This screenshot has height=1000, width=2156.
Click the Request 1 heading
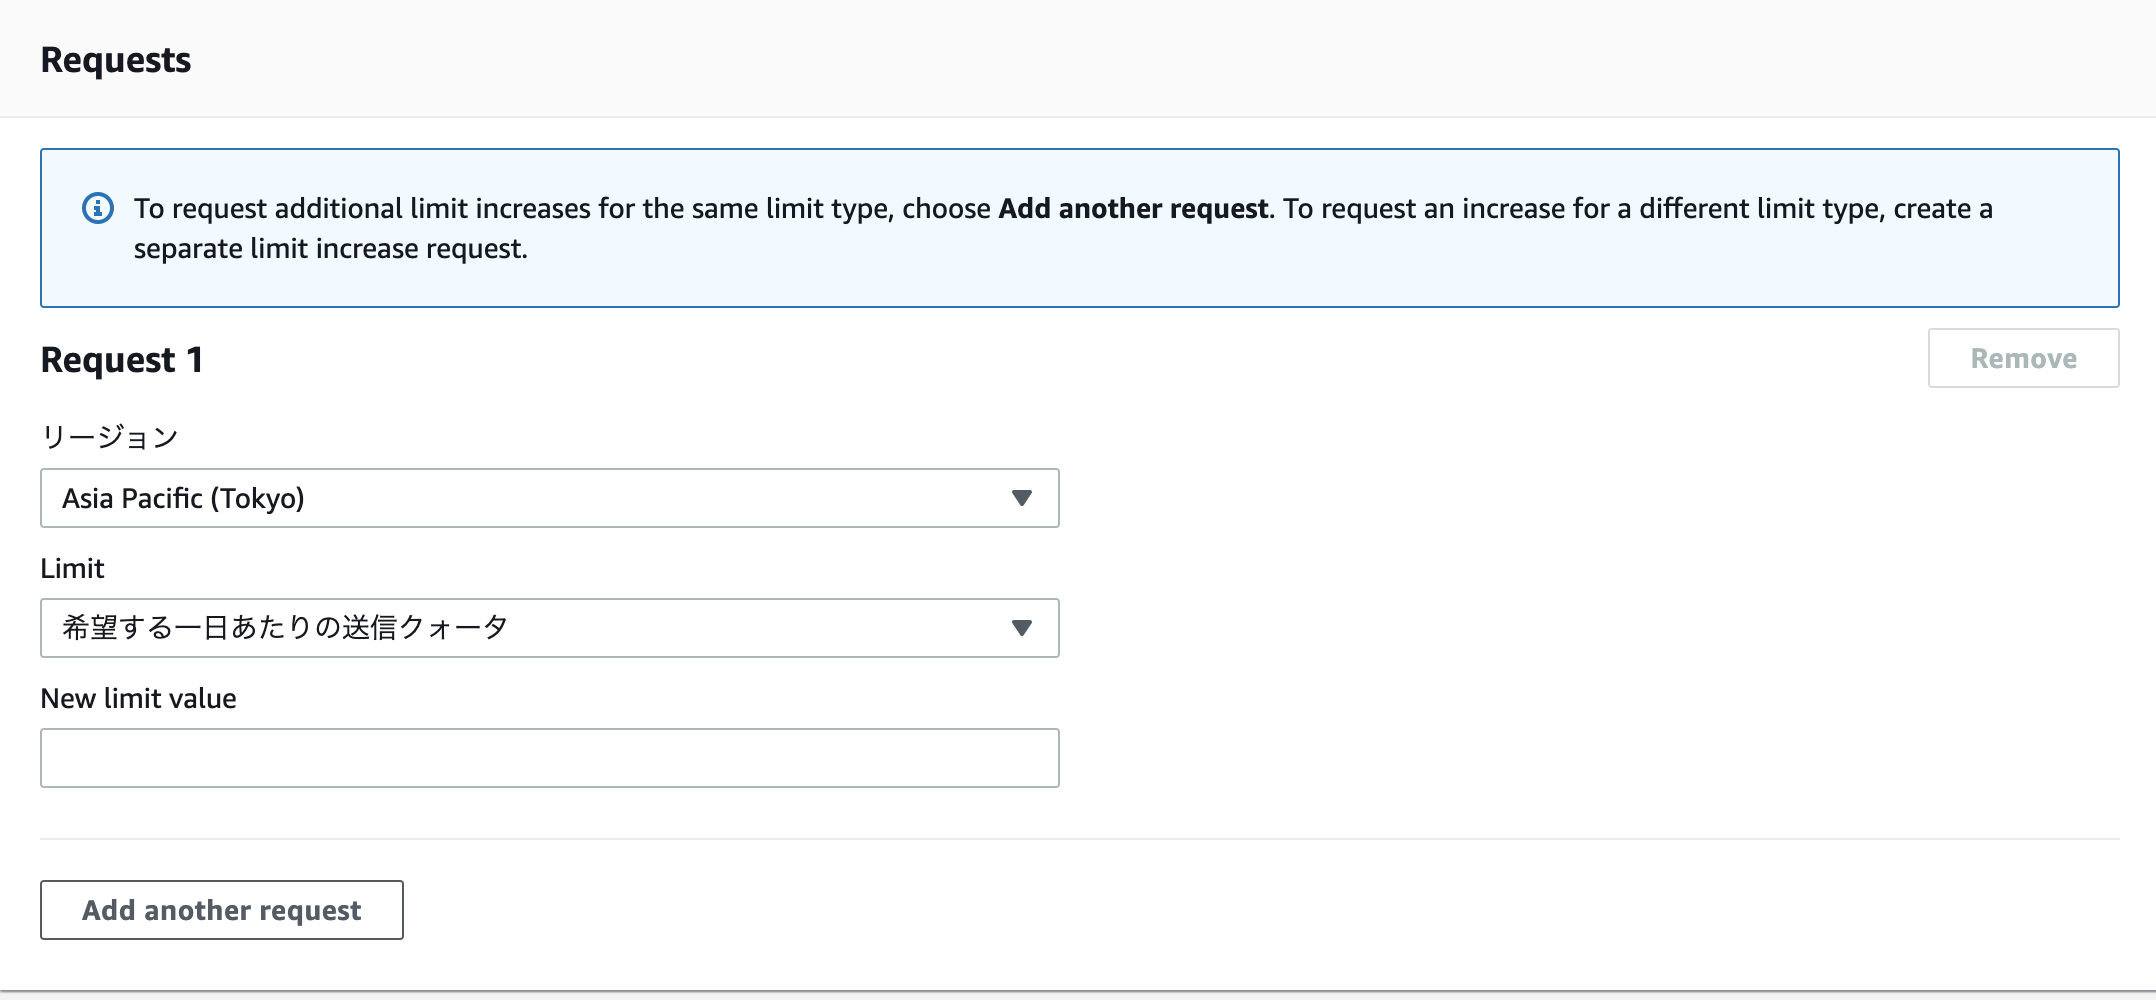[122, 360]
